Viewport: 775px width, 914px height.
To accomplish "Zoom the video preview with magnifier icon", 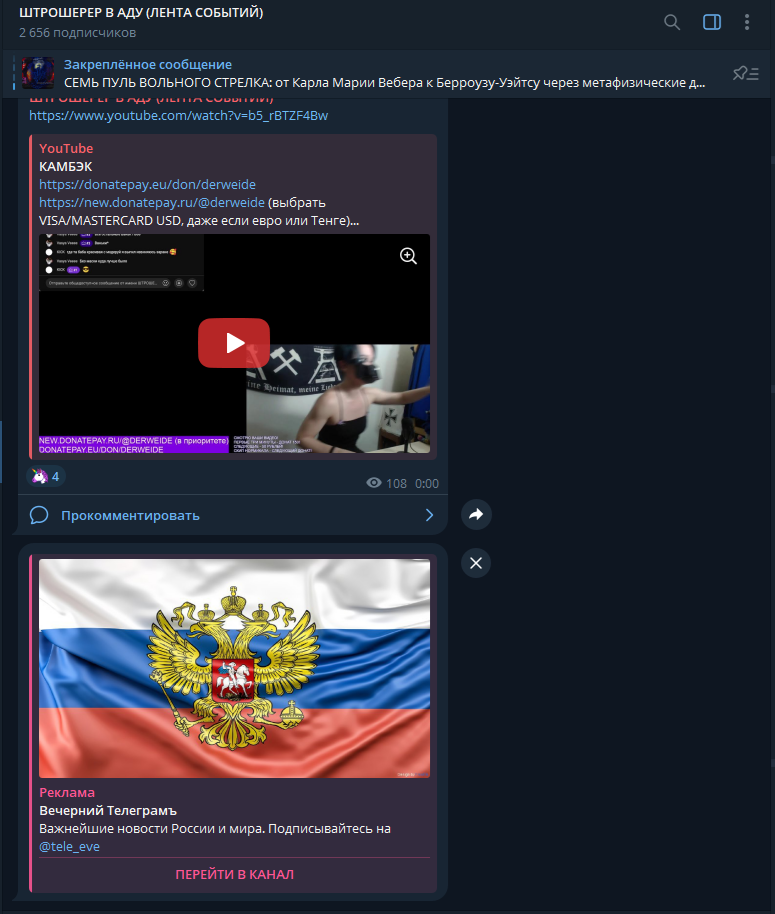I will (x=408, y=256).
